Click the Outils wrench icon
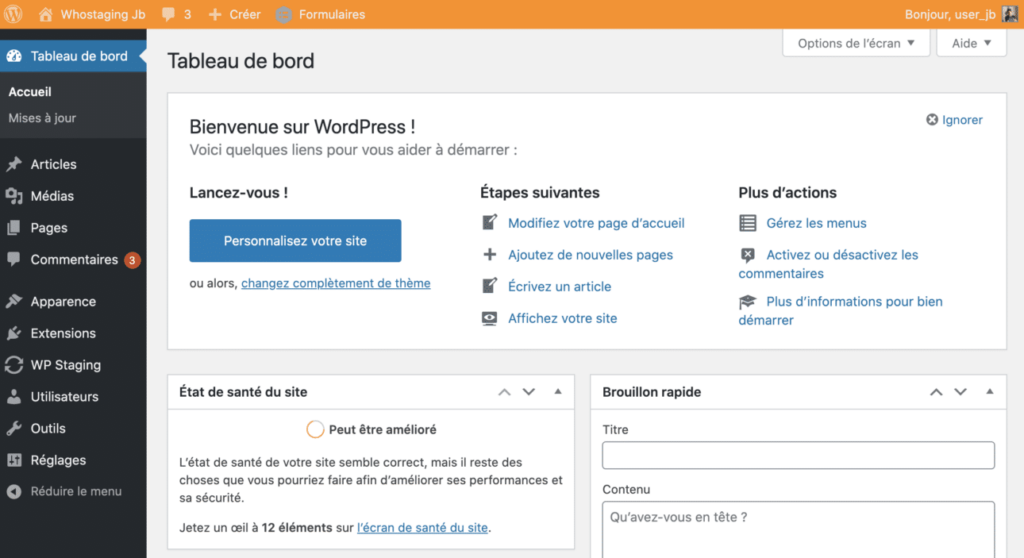The image size is (1024, 558). tap(14, 428)
